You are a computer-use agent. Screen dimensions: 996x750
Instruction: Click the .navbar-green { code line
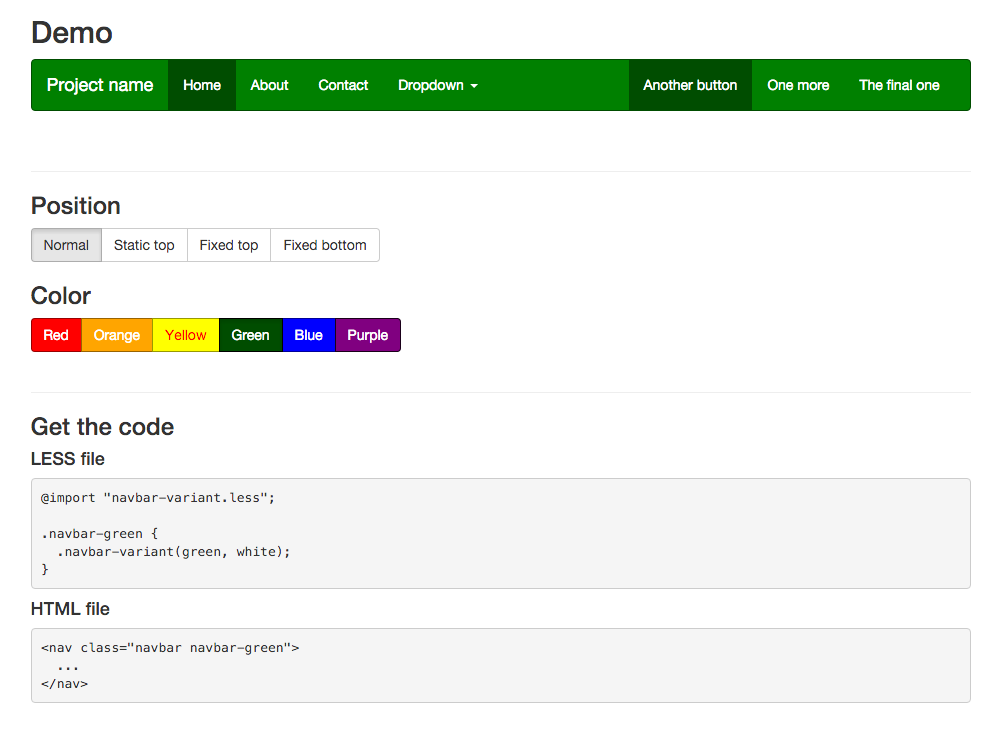click(x=100, y=534)
